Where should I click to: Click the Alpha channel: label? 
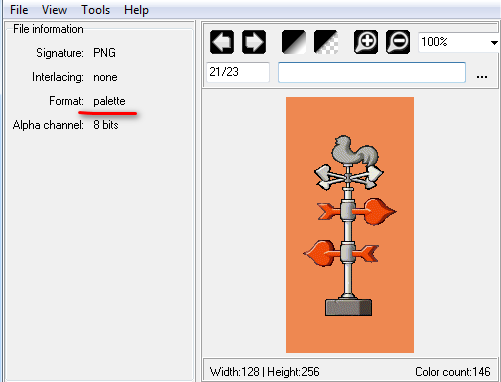click(x=48, y=125)
